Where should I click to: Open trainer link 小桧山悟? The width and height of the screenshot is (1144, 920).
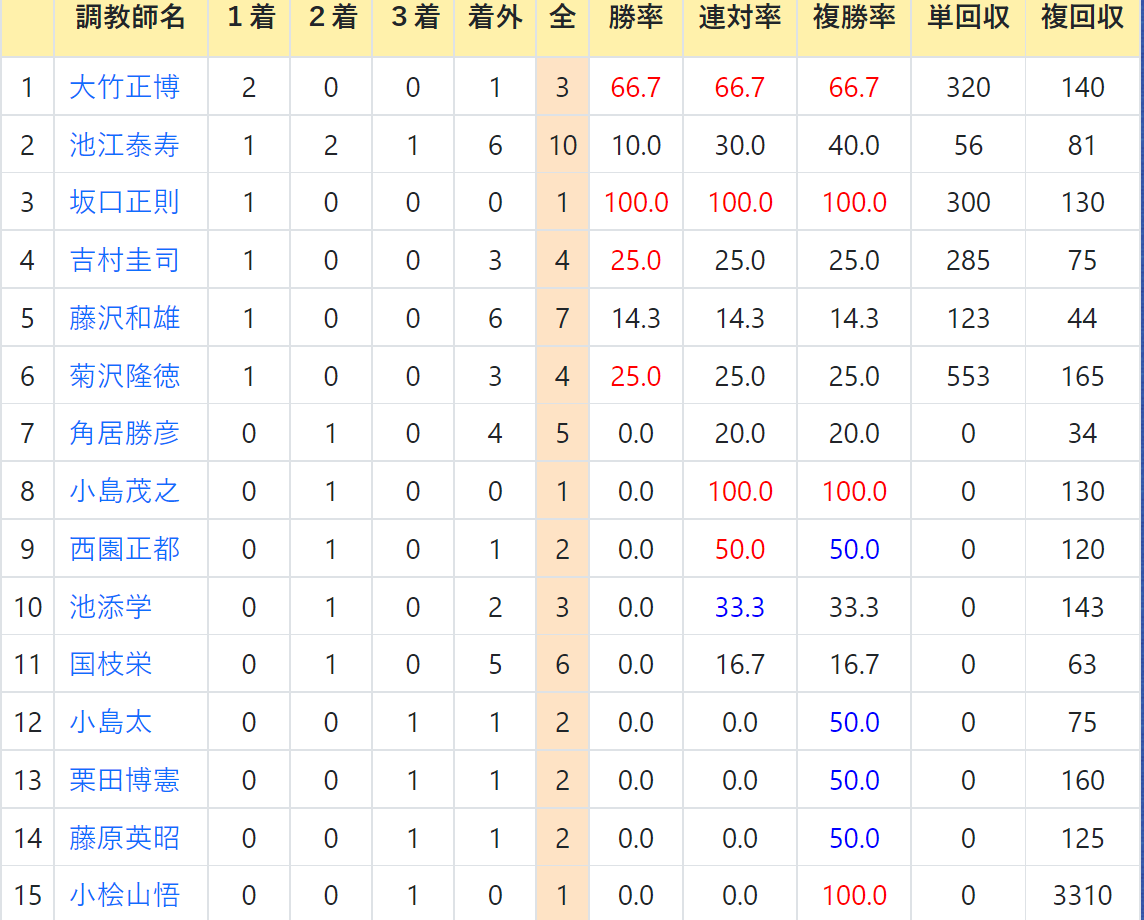(x=124, y=895)
